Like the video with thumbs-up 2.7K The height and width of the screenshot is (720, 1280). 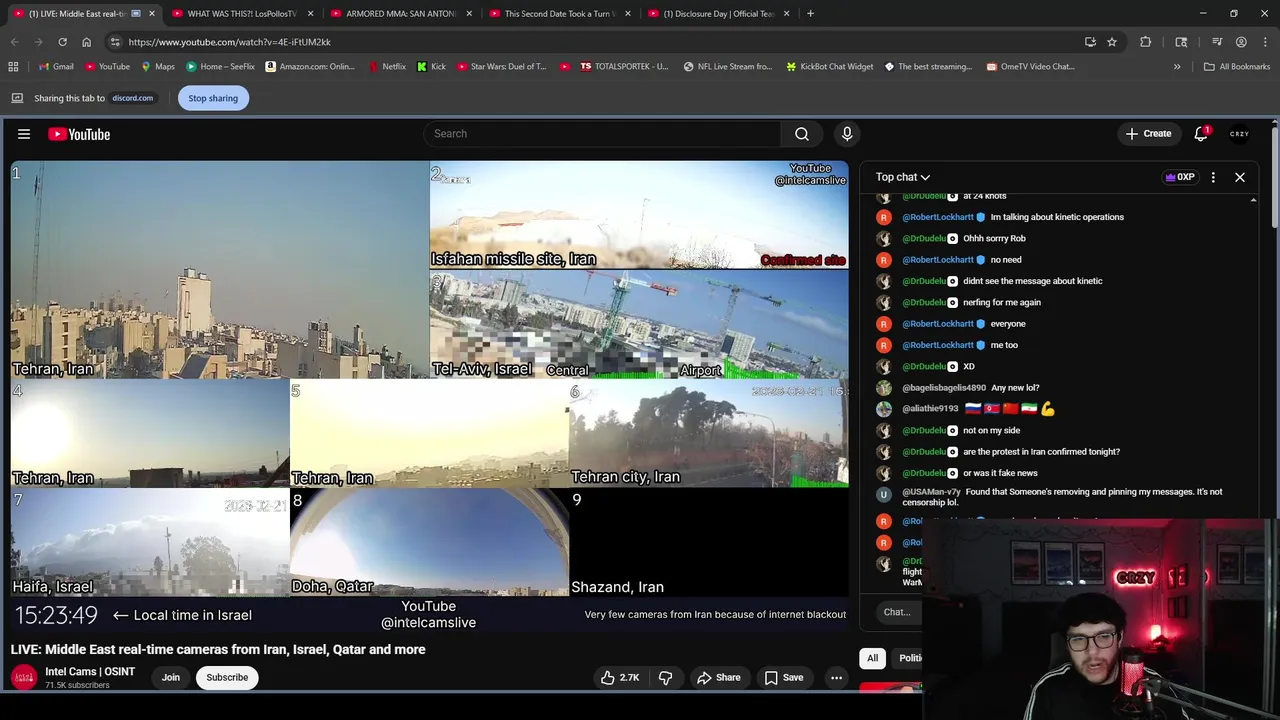coord(620,678)
